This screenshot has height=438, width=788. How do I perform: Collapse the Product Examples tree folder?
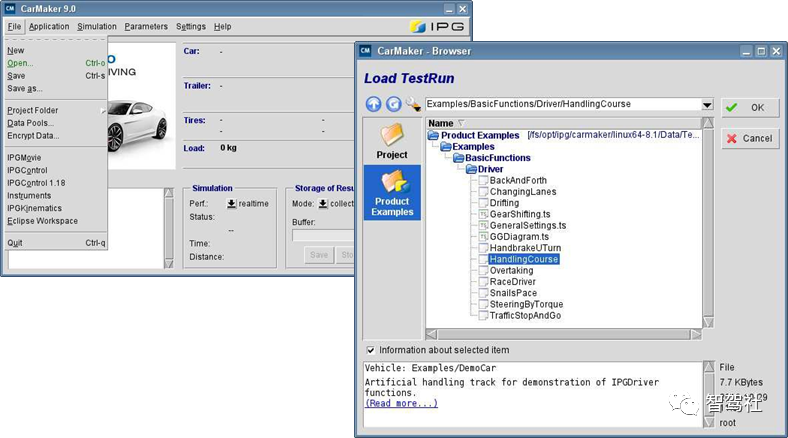[433, 136]
